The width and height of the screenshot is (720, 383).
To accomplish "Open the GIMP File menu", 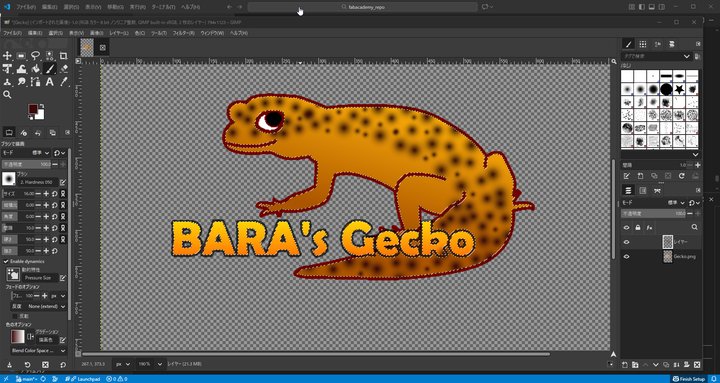I will [x=12, y=34].
